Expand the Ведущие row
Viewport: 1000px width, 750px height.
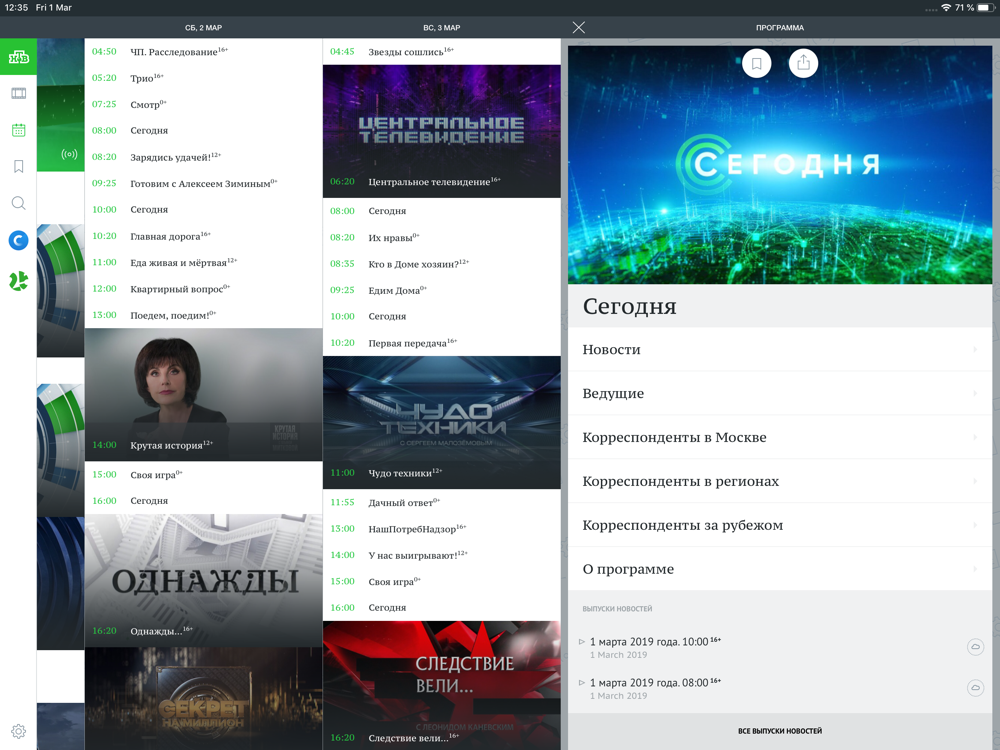779,393
